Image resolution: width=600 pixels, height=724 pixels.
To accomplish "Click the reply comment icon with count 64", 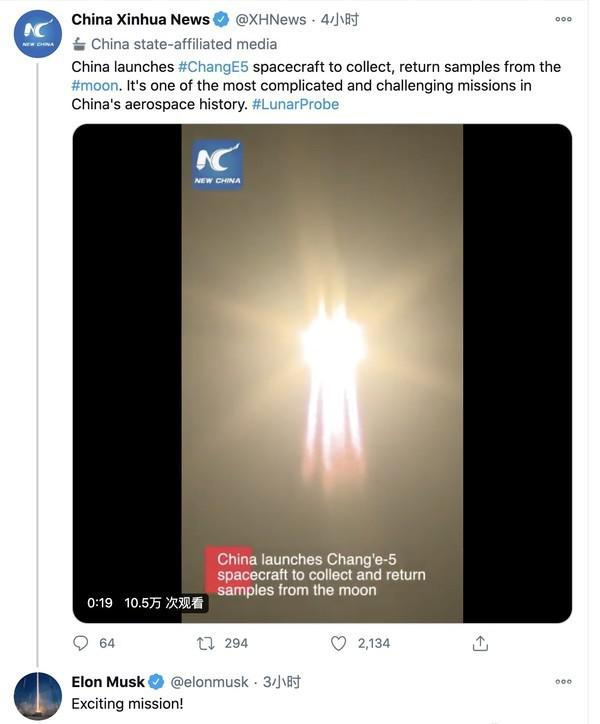I will (x=82, y=643).
